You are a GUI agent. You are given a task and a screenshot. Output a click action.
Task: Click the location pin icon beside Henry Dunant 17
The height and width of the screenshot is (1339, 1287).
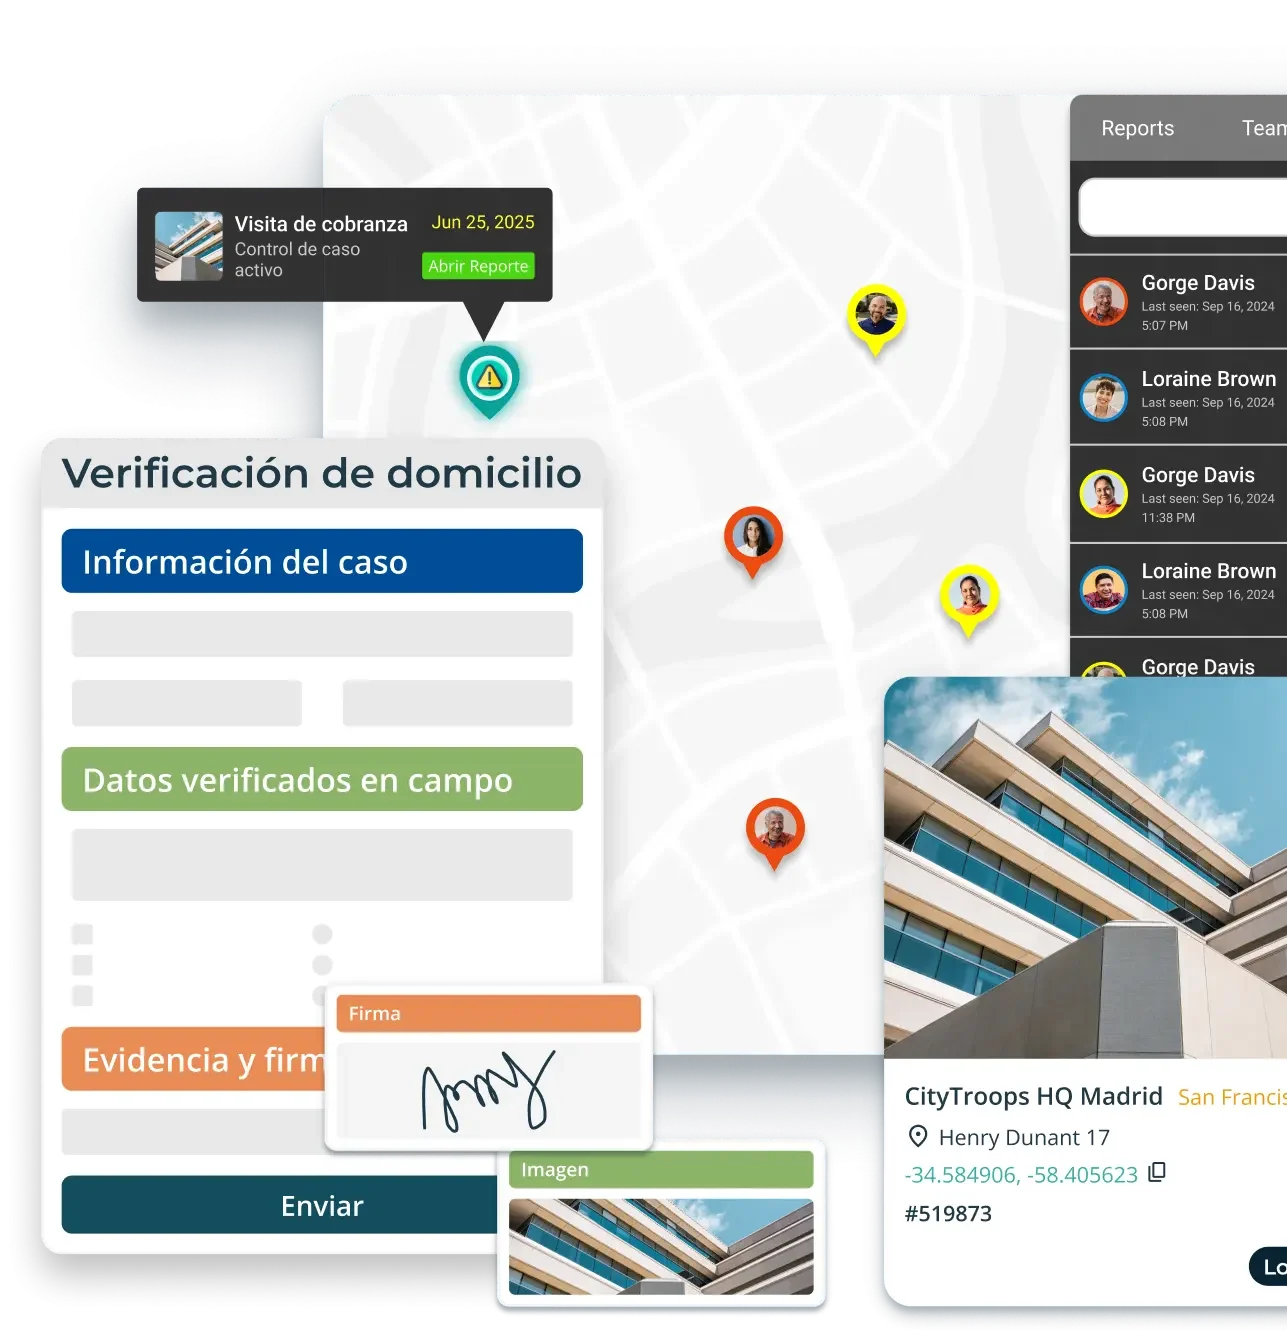click(x=917, y=1137)
